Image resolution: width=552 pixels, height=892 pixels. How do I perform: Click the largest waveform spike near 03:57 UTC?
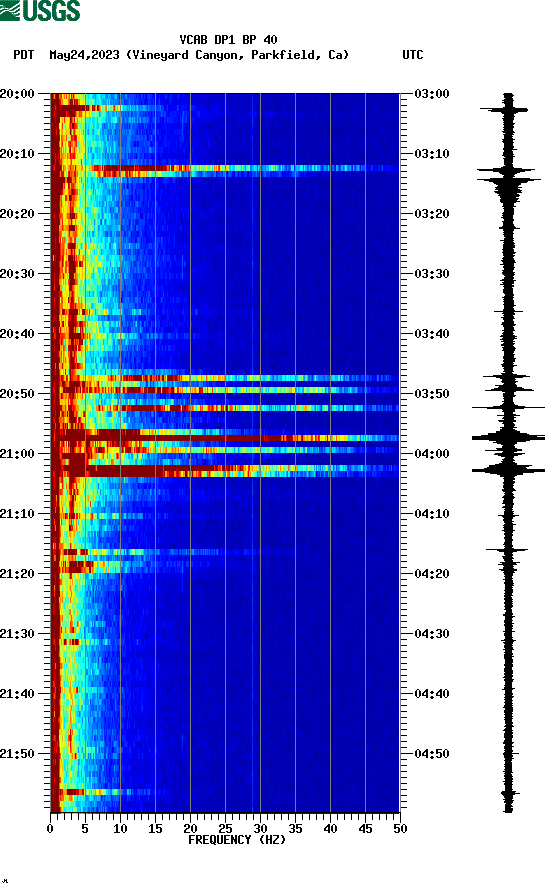point(508,437)
